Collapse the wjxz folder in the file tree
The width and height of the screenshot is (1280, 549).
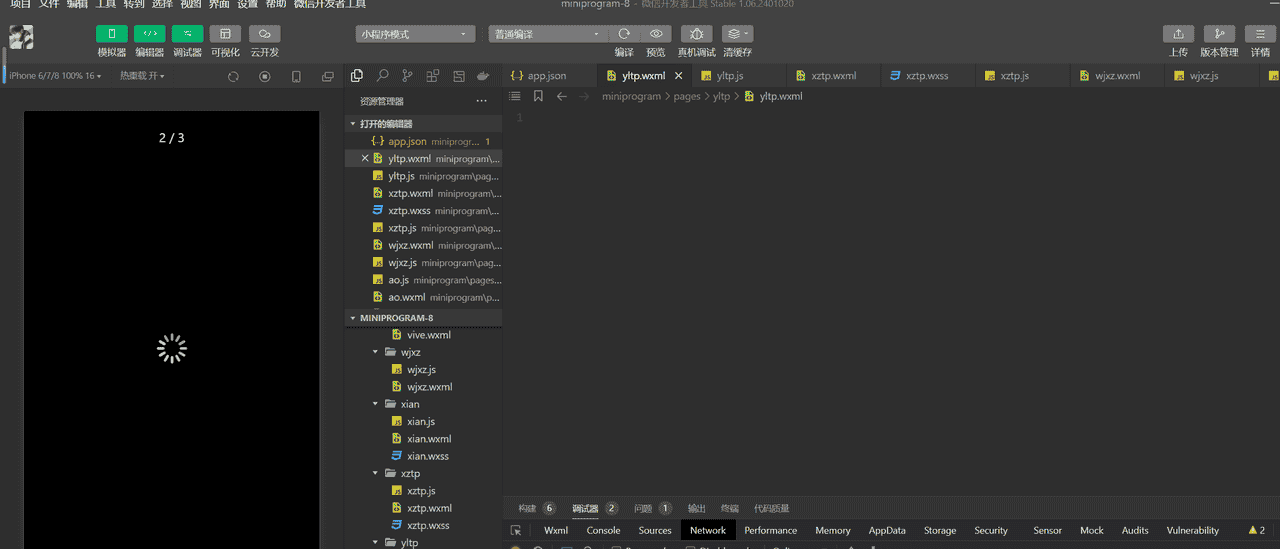(376, 352)
